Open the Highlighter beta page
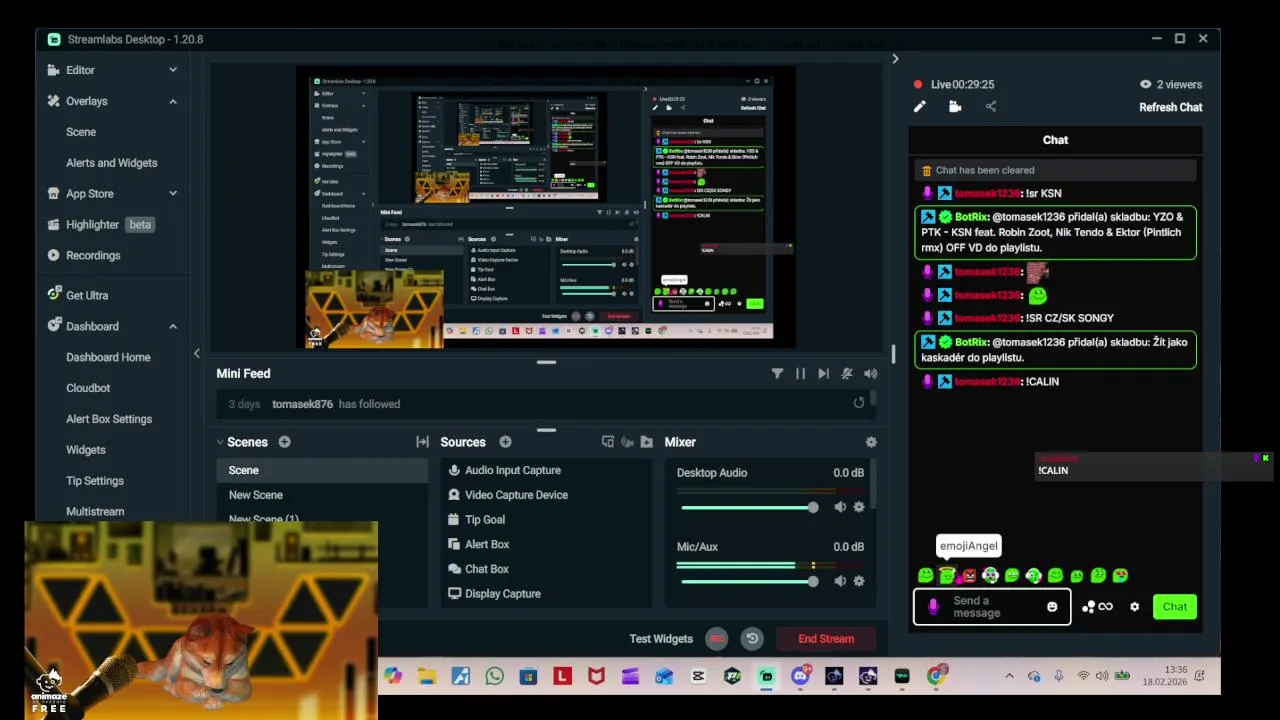Viewport: 1280px width, 720px height. point(100,225)
